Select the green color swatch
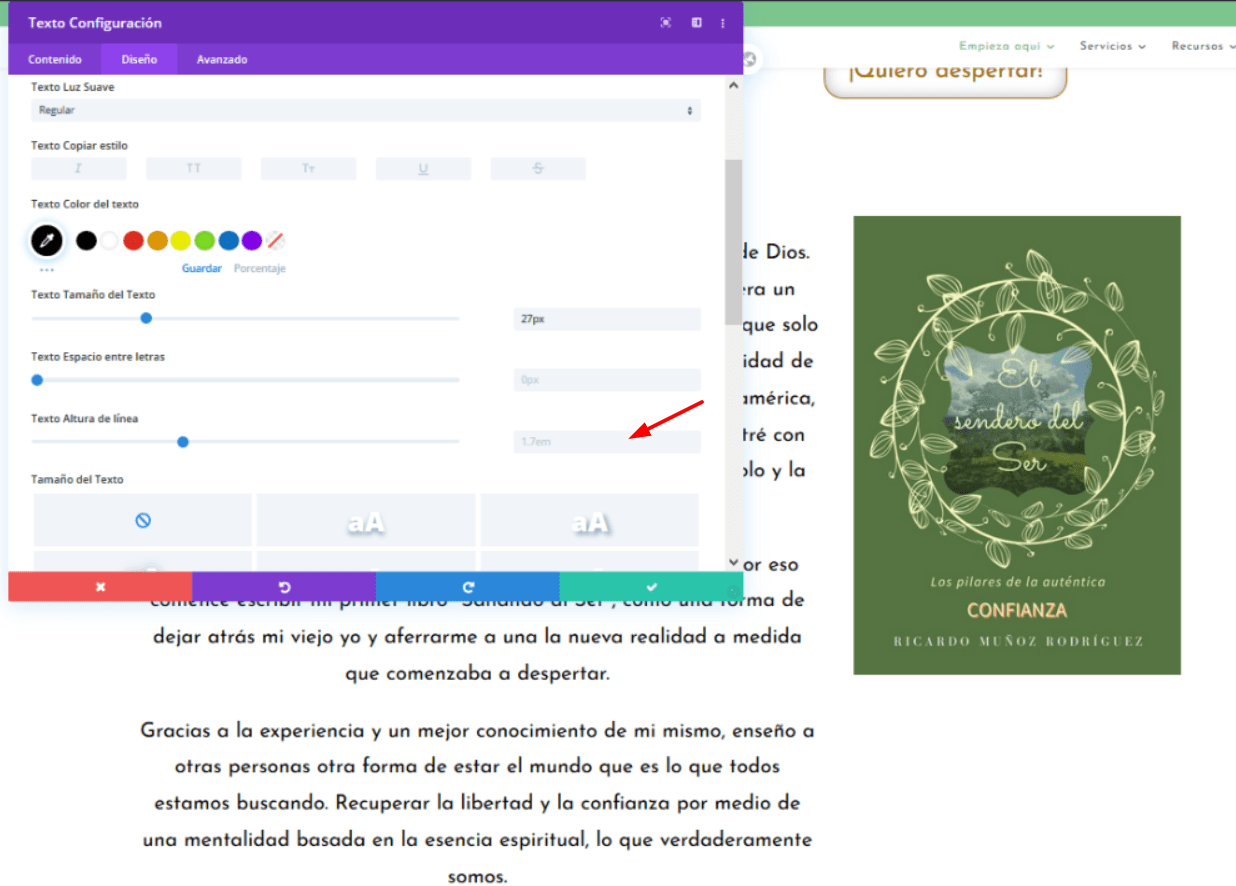Viewport: 1236px width, 886px height. point(204,240)
